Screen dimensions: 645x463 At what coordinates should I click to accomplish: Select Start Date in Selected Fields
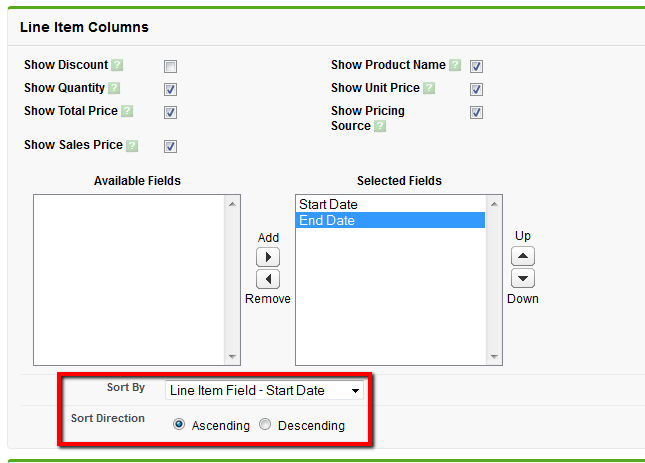[328, 205]
